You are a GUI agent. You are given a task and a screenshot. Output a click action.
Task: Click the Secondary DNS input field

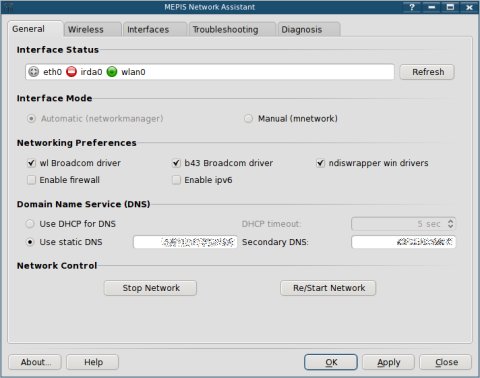[404, 242]
